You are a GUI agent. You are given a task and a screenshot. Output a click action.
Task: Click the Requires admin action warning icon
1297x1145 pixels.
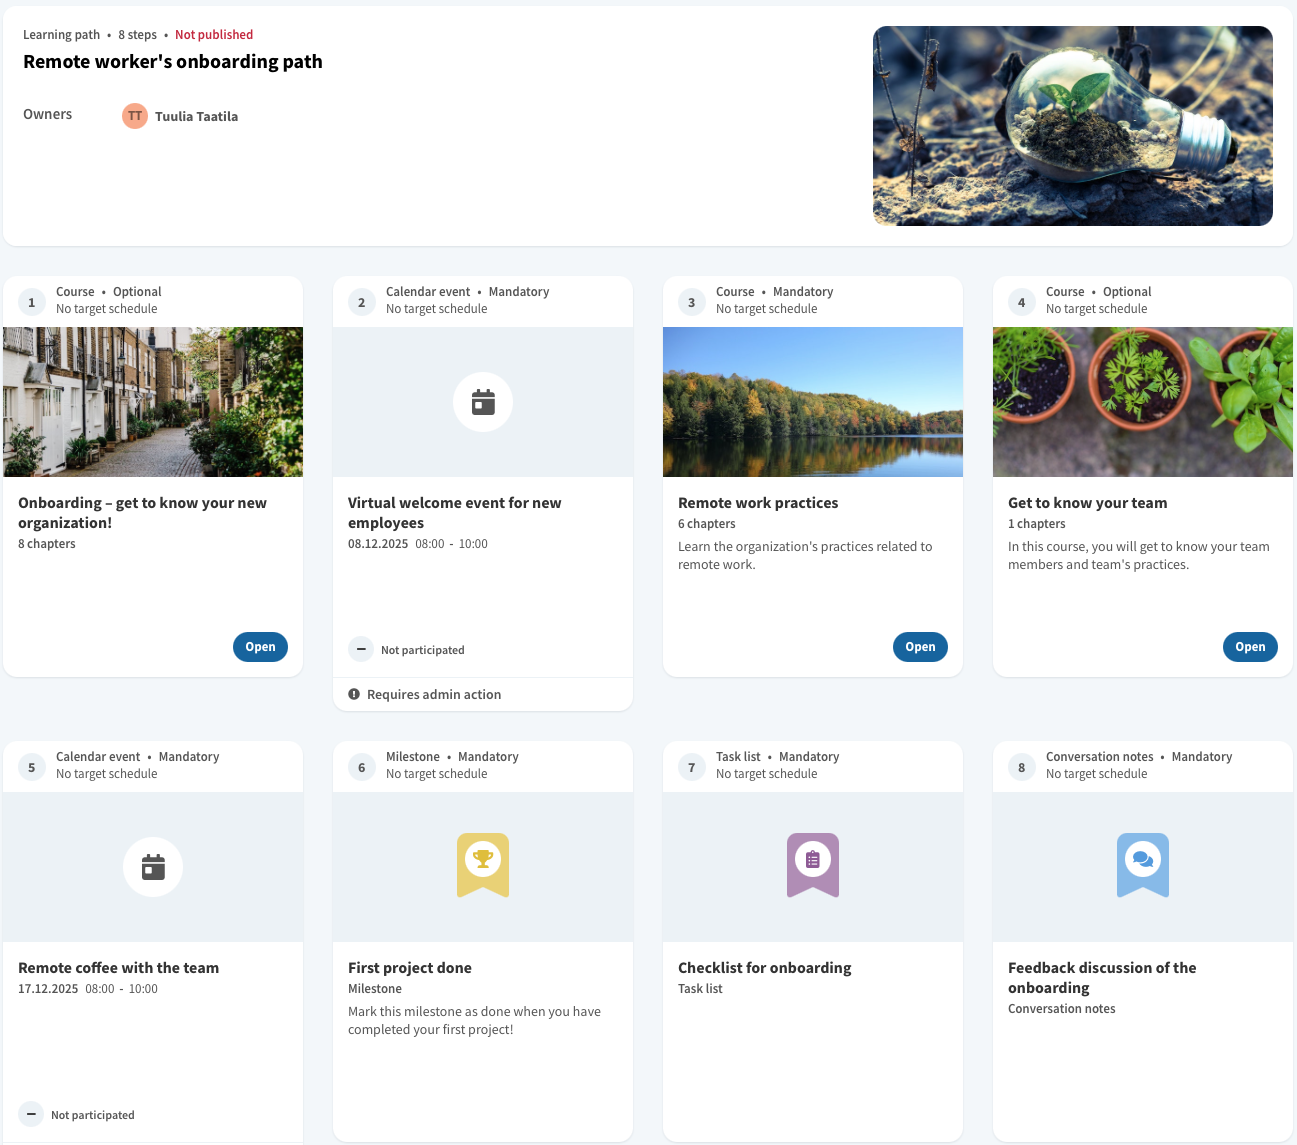pos(354,694)
